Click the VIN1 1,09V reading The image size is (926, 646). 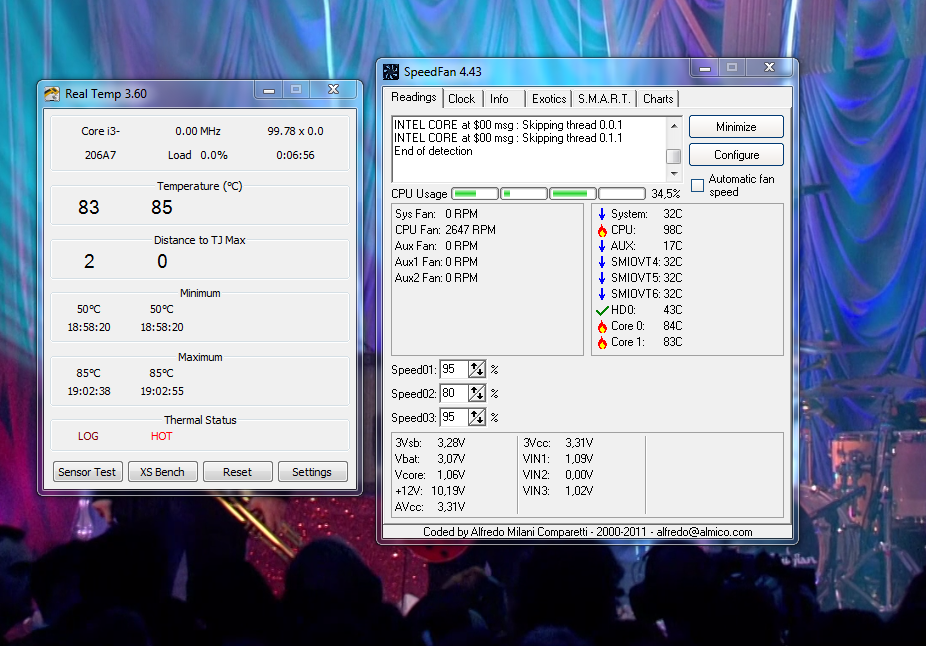(x=557, y=459)
